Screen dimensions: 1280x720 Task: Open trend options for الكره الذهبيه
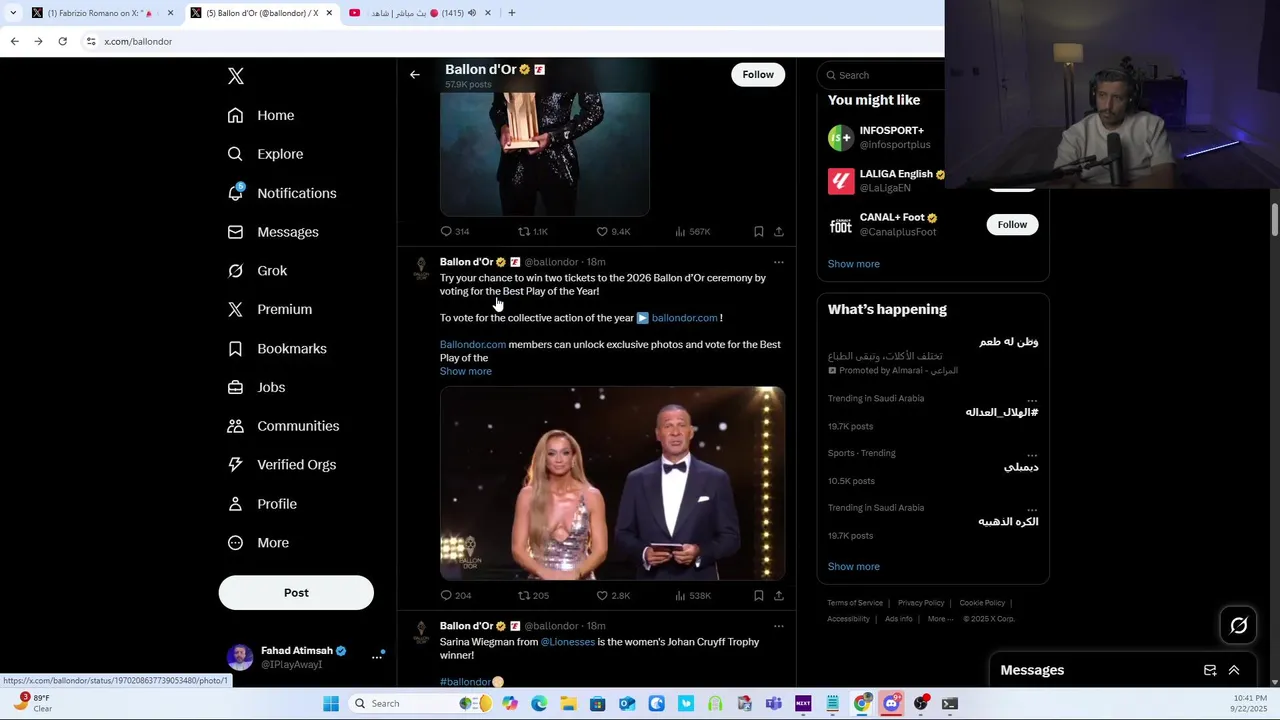click(1032, 508)
